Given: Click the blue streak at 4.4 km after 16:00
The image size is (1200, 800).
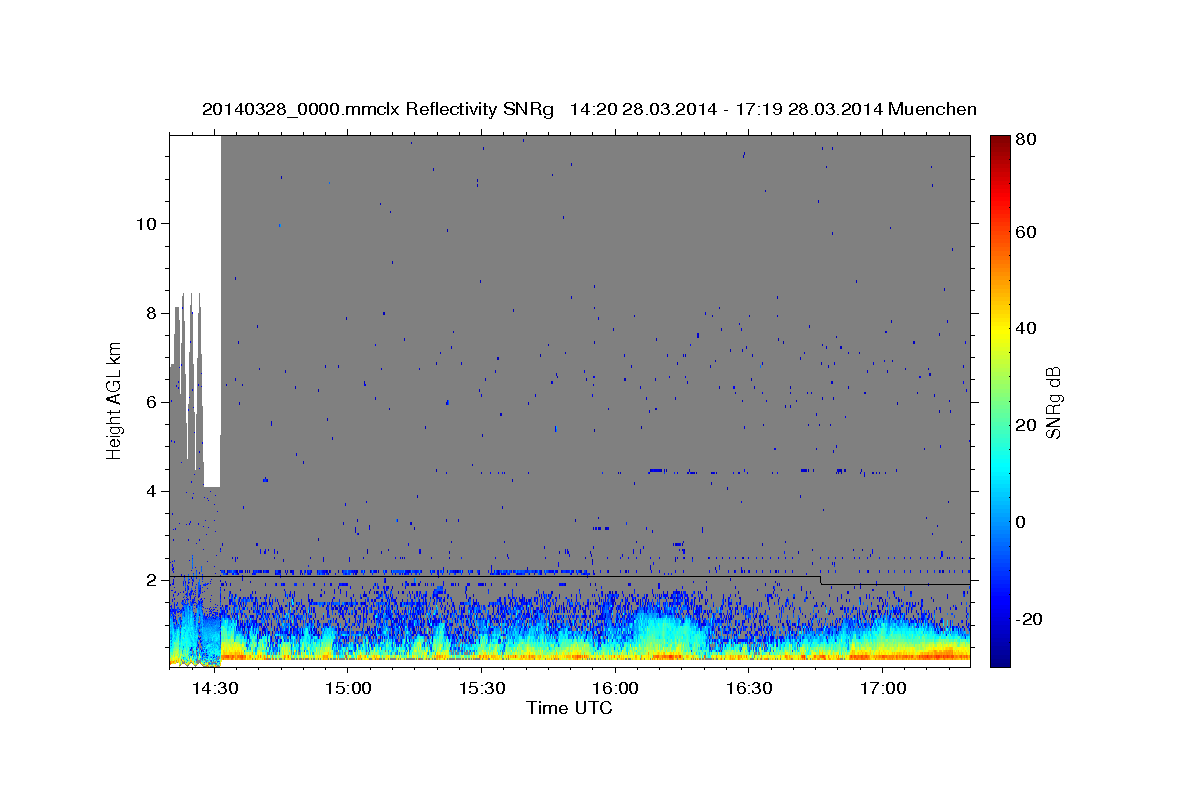Looking at the screenshot, I should click(656, 470).
